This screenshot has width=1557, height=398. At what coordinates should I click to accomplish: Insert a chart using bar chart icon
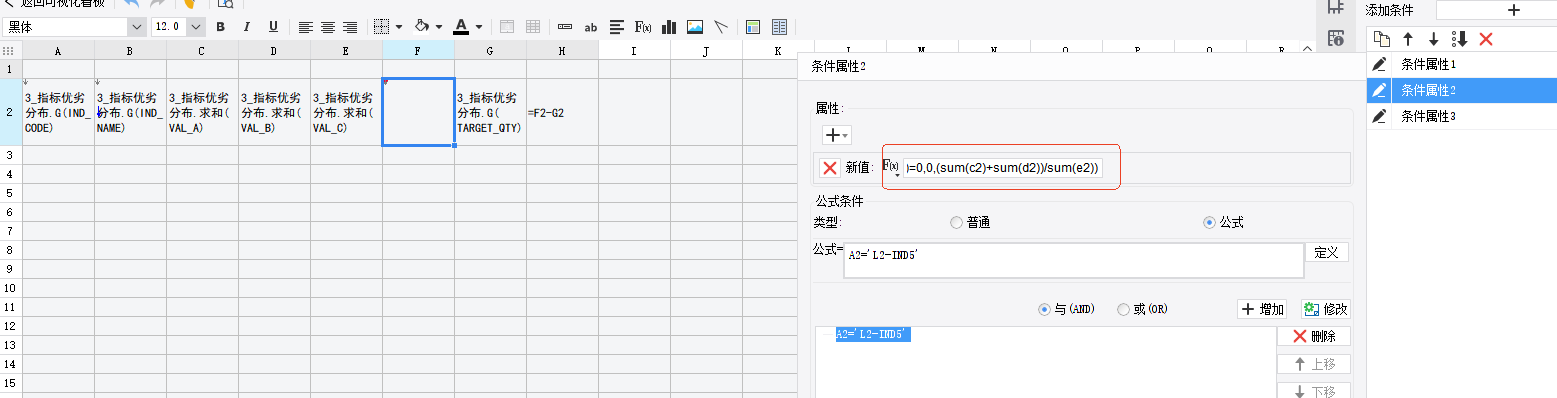[669, 27]
